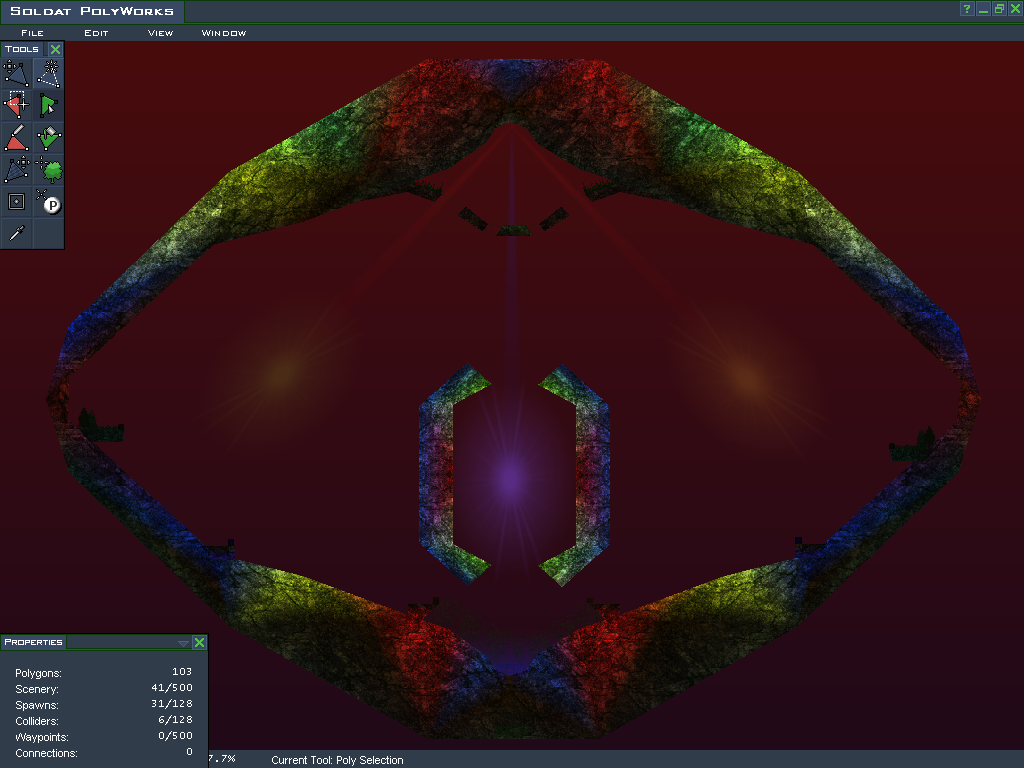
Task: Select the Move polygon tool
Action: tap(16, 73)
